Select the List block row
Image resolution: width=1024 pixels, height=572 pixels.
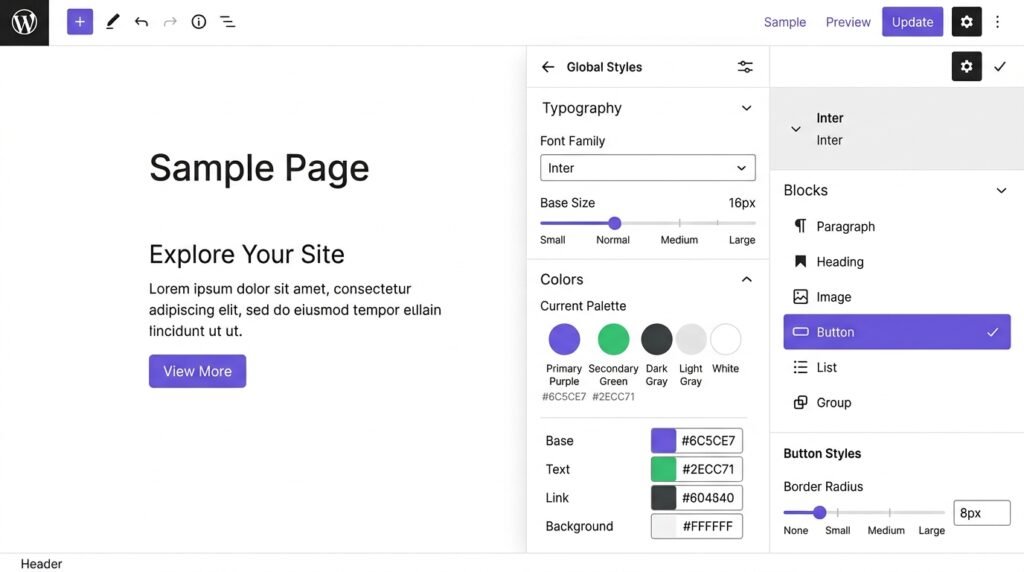click(897, 367)
